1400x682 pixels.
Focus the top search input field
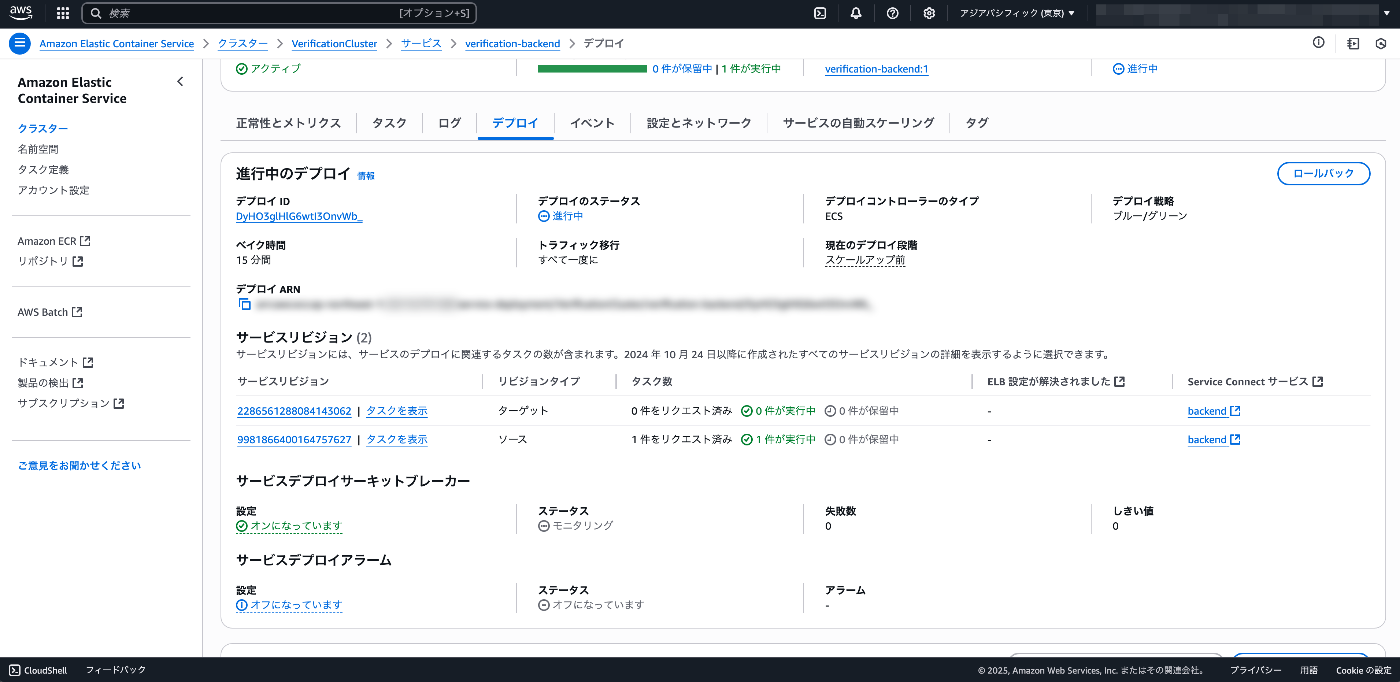coord(278,13)
